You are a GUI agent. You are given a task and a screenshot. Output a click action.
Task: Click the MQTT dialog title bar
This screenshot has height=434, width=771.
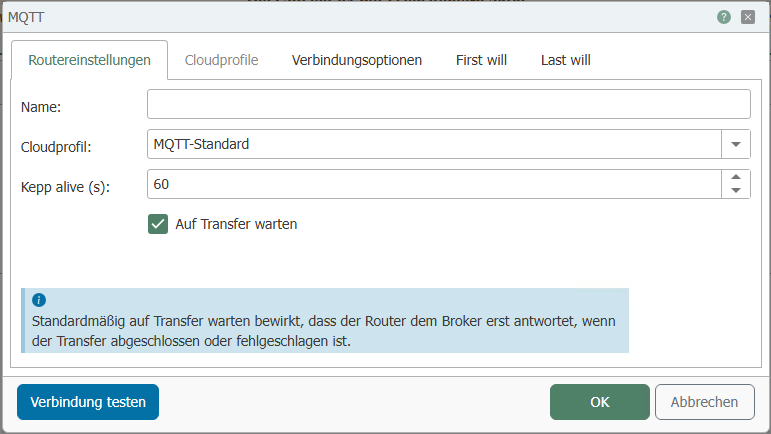350,17
